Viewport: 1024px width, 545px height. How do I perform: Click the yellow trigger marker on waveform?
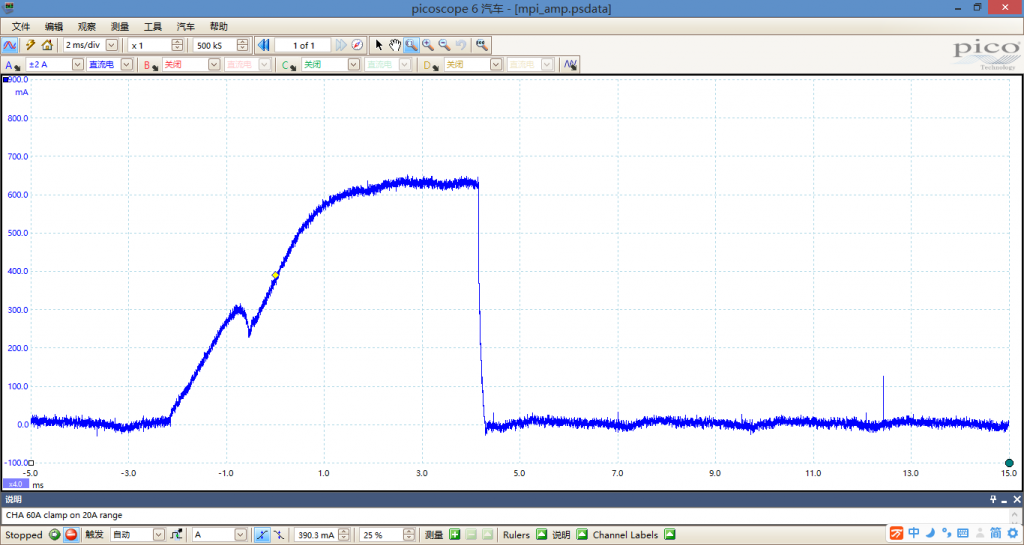[x=275, y=275]
